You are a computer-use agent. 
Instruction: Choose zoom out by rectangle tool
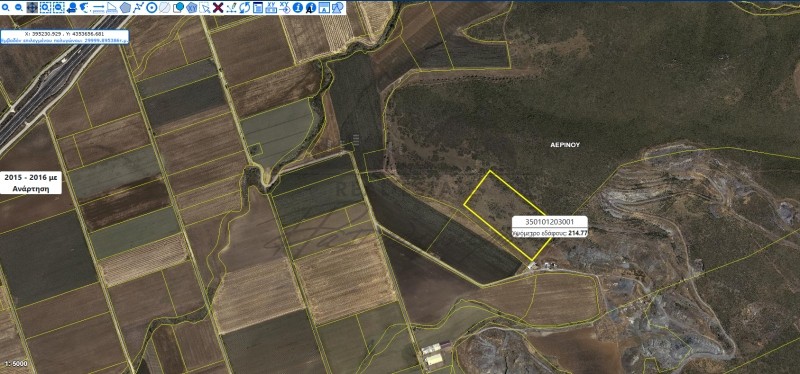coord(59,8)
